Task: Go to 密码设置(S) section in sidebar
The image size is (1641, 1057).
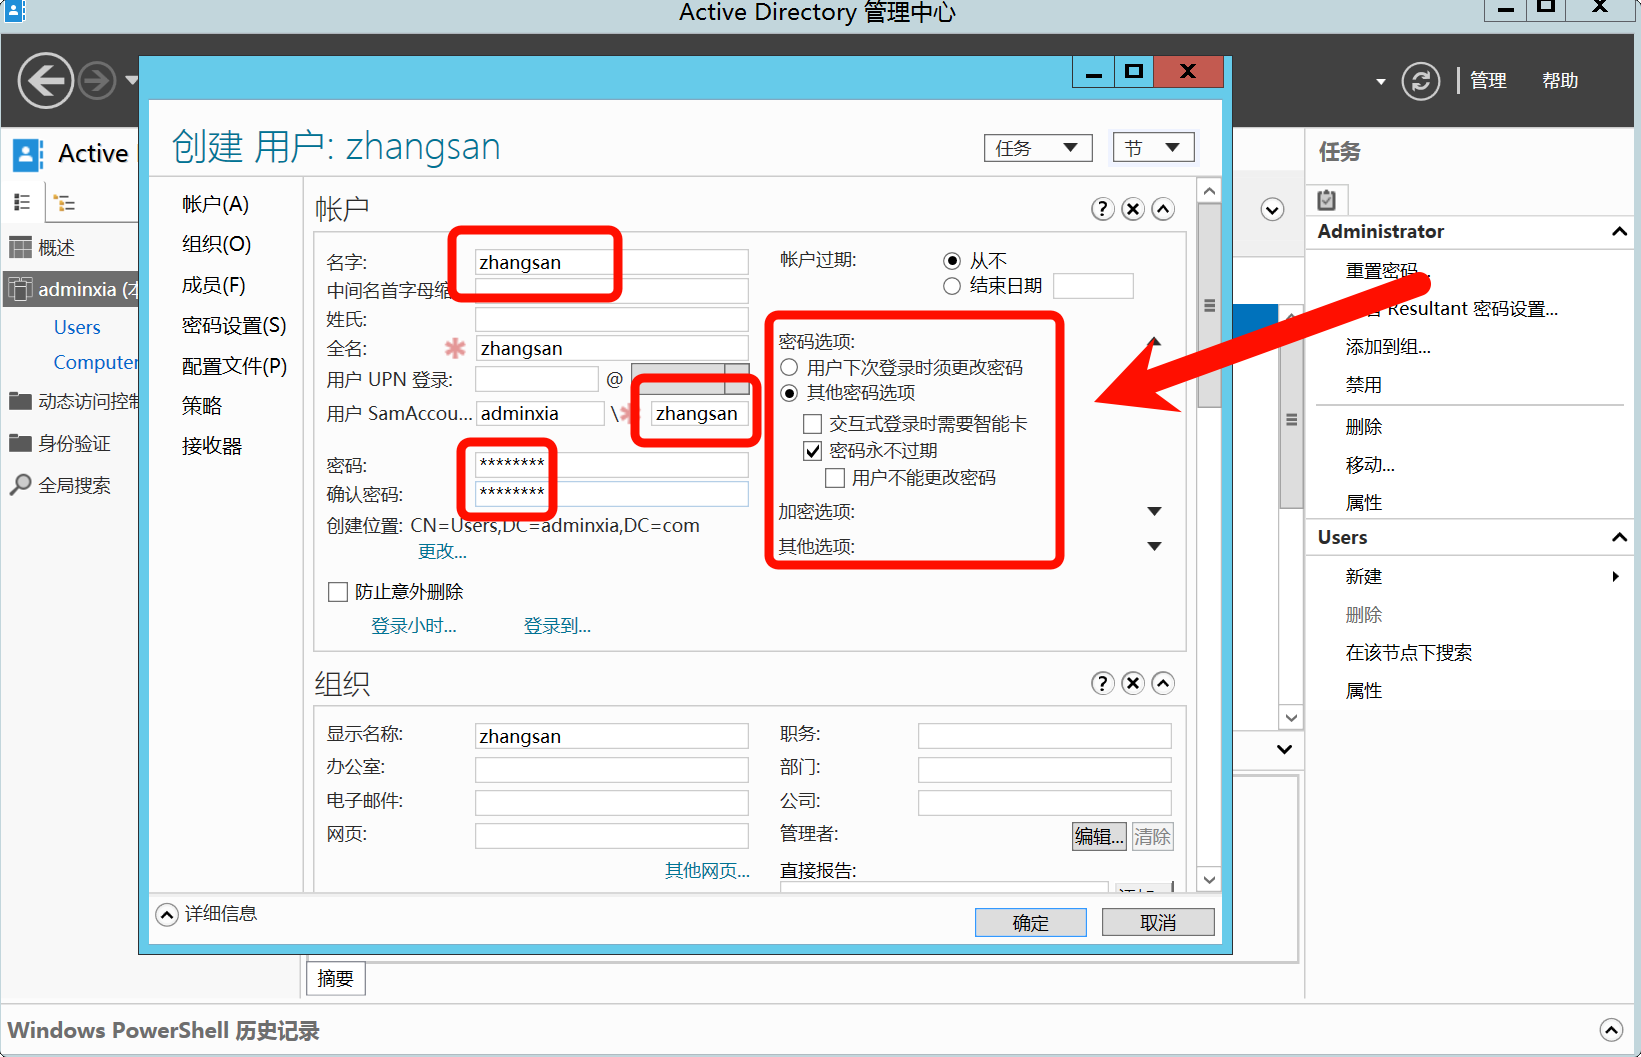Action: coord(234,325)
